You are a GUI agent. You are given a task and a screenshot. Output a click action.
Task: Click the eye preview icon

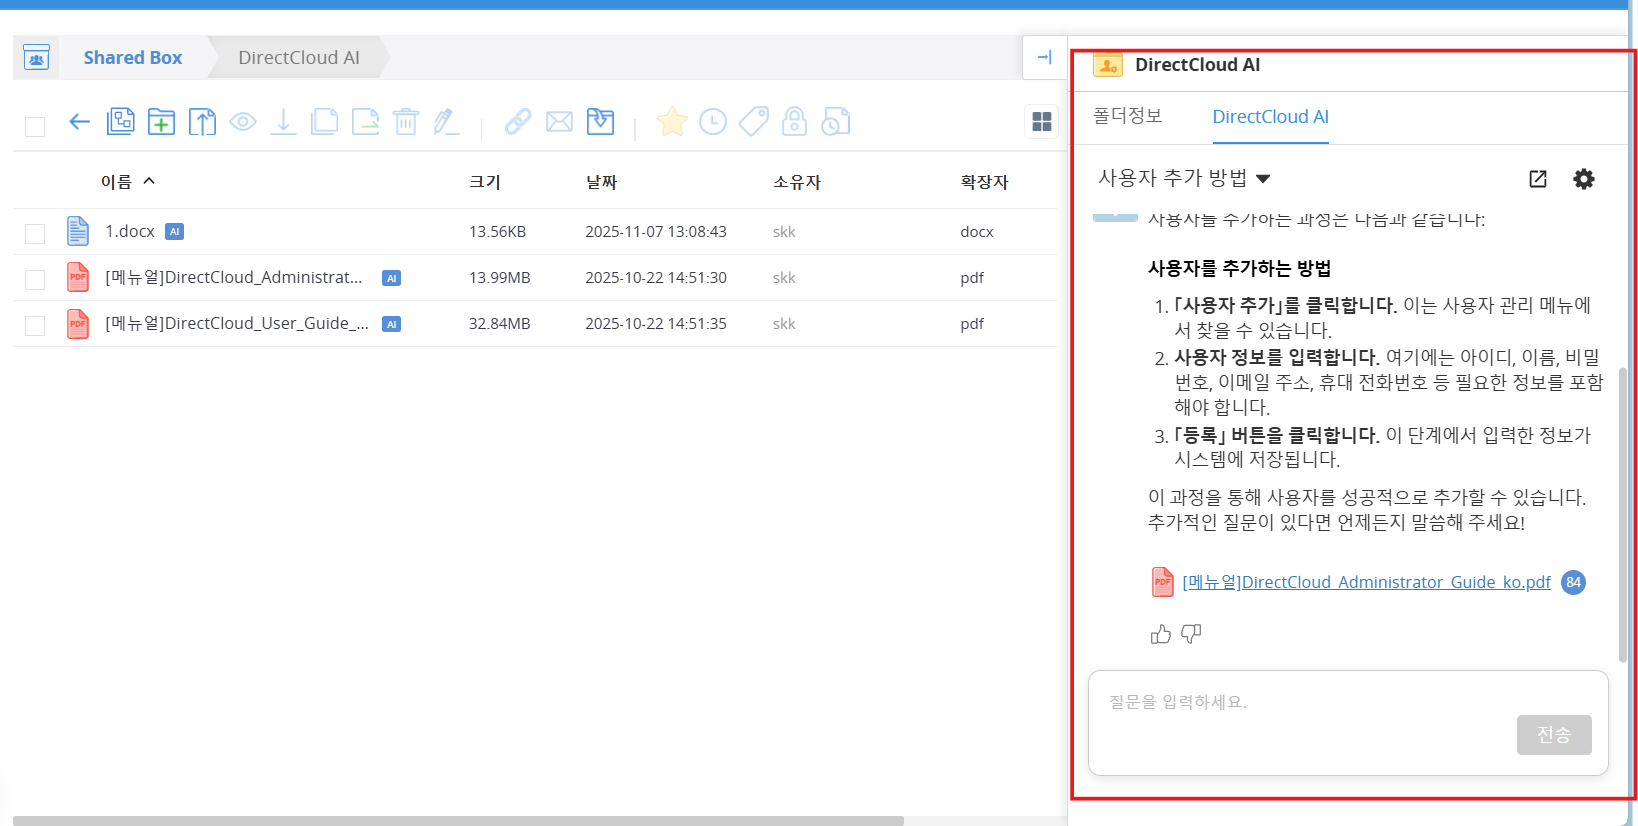coord(243,122)
